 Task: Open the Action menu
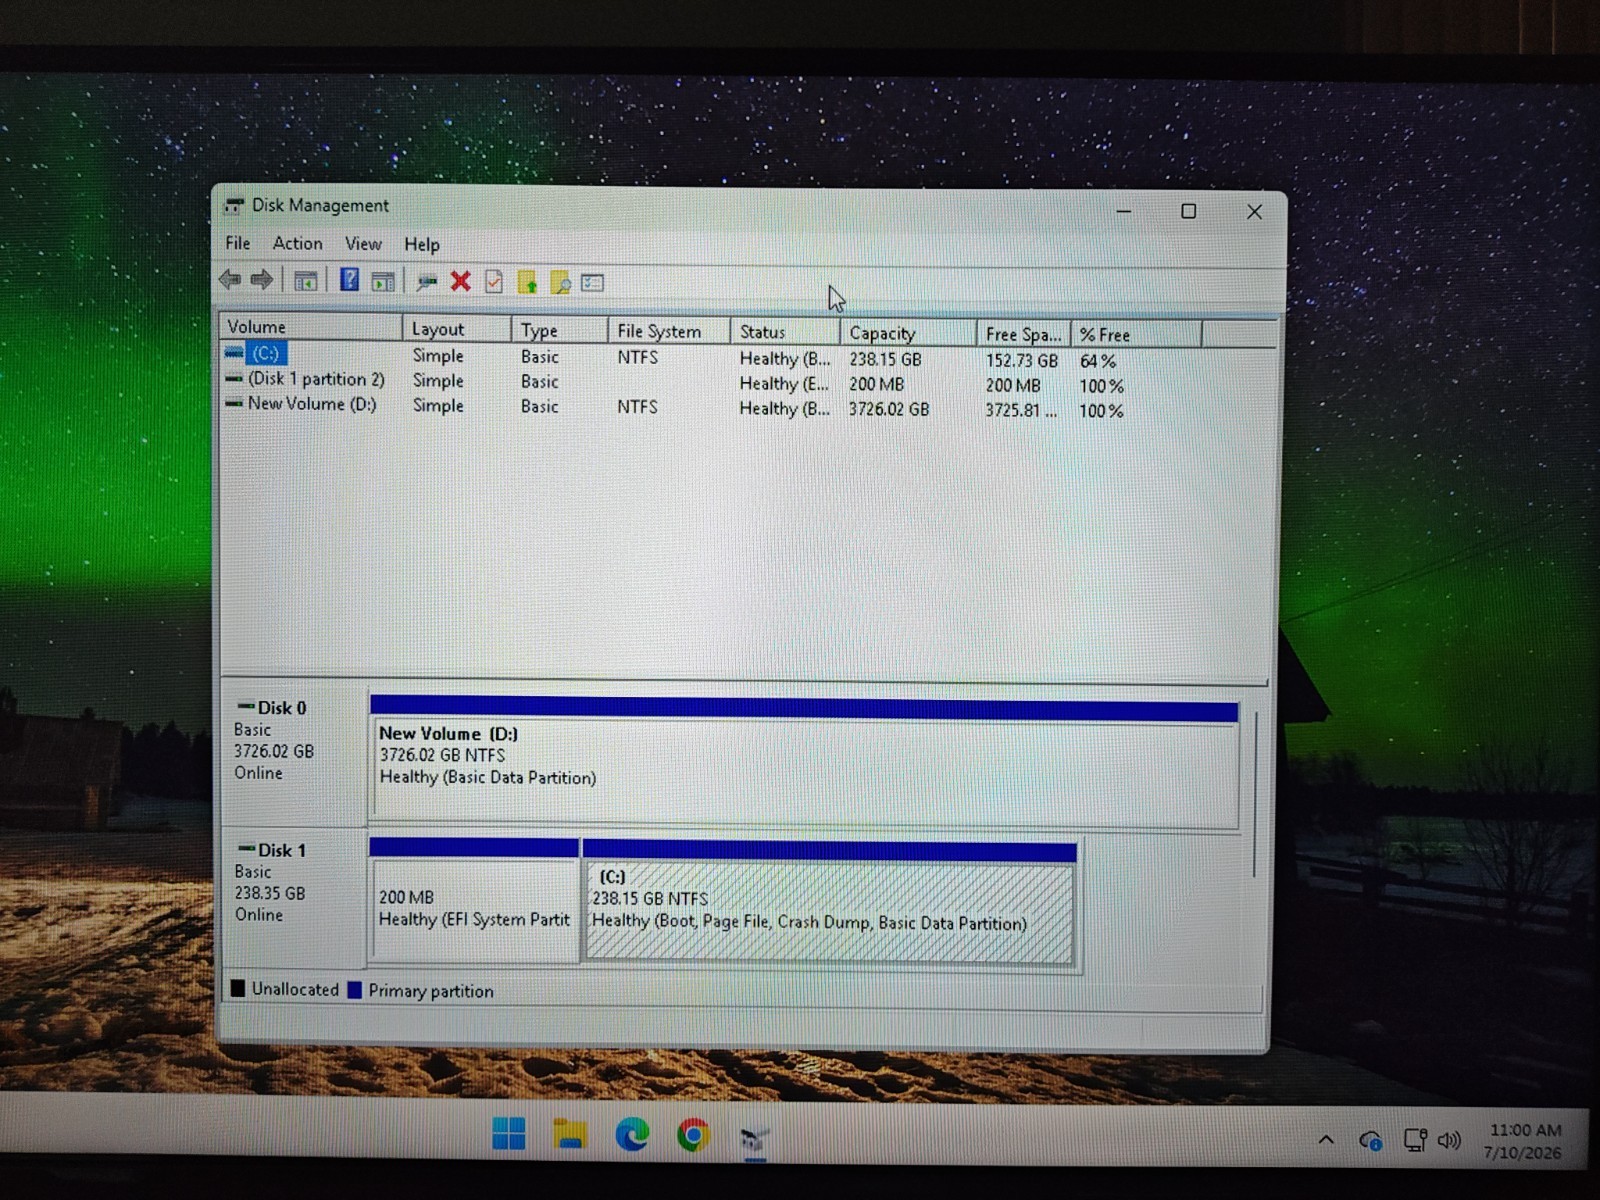pos(298,243)
